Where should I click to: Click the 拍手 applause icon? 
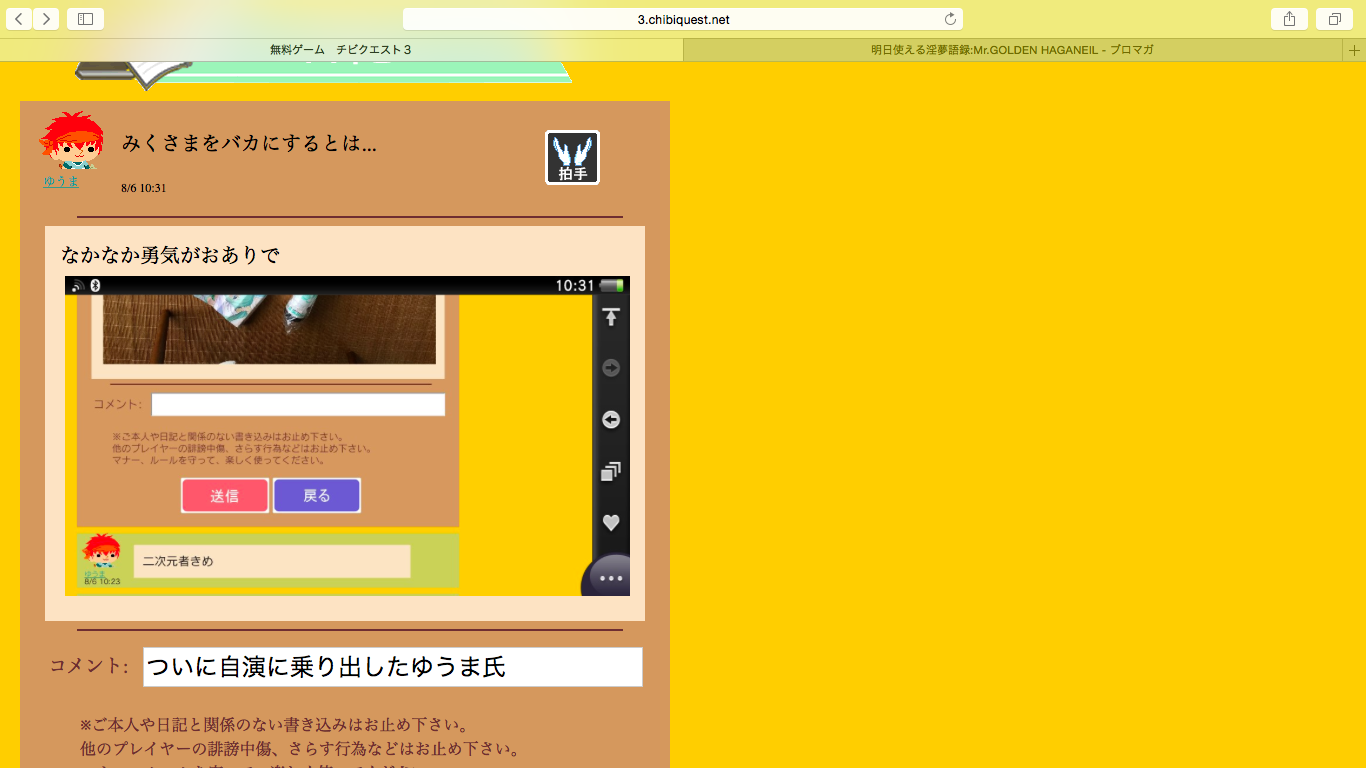[x=572, y=158]
